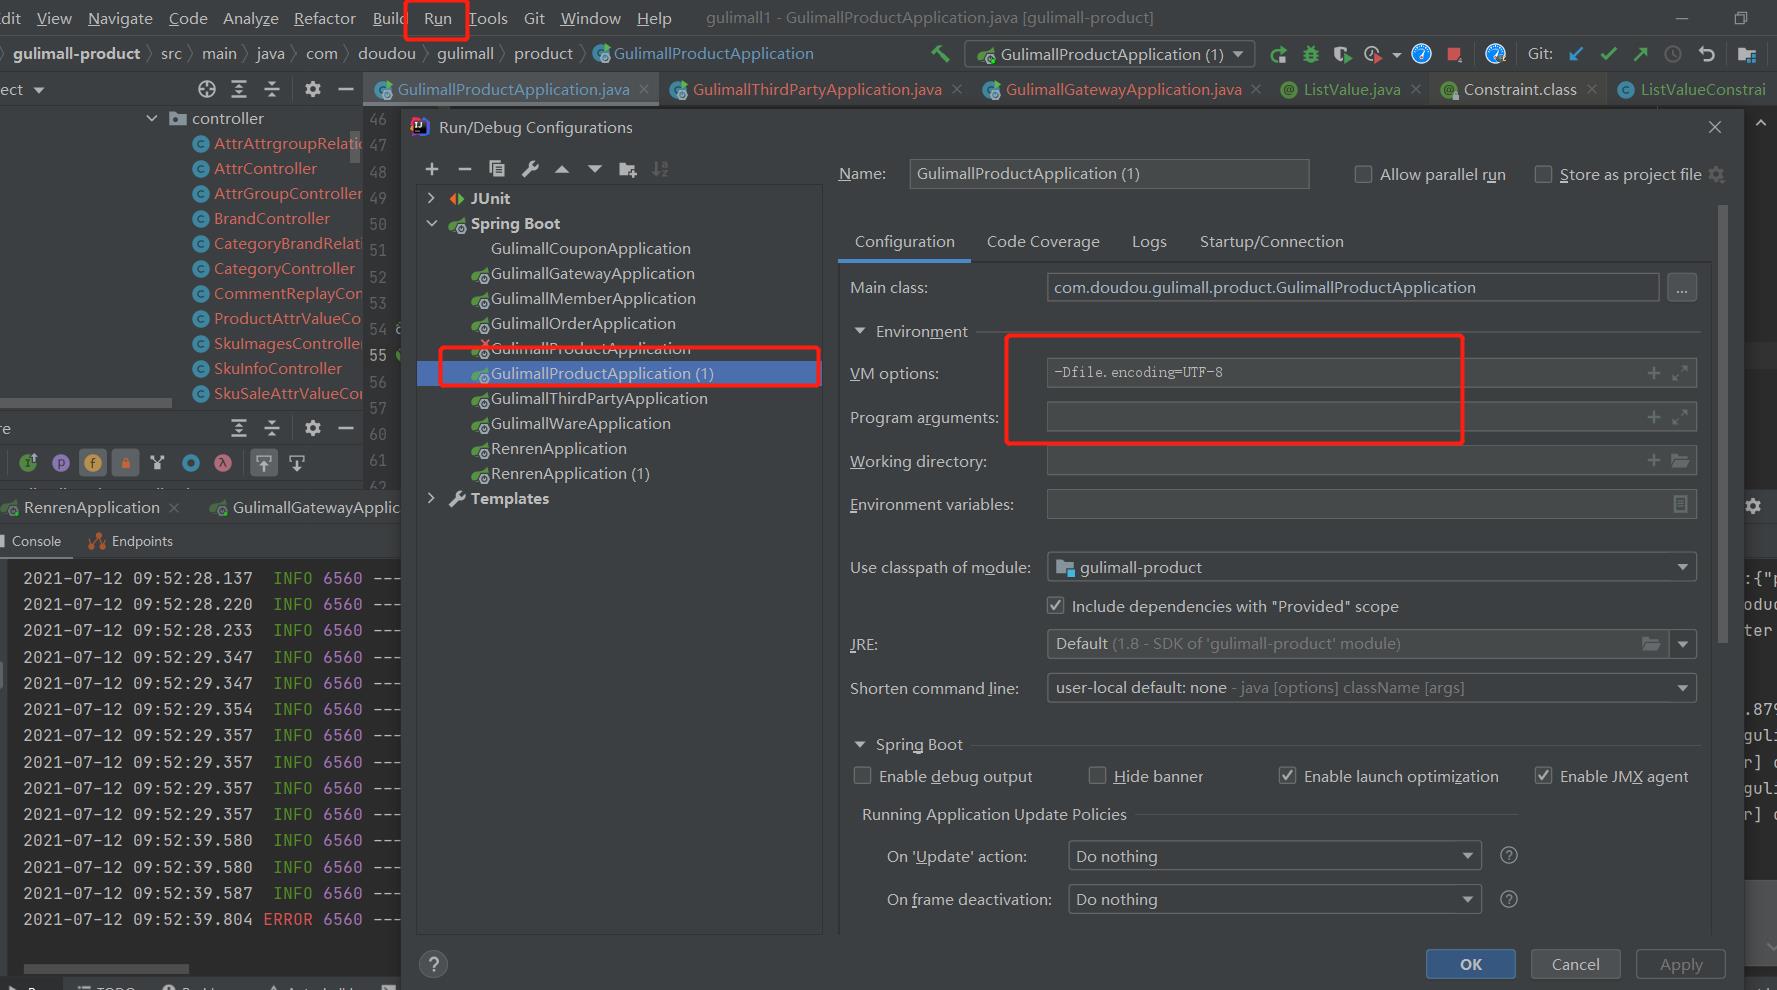Switch to ListValue.java editor tab

1351,89
